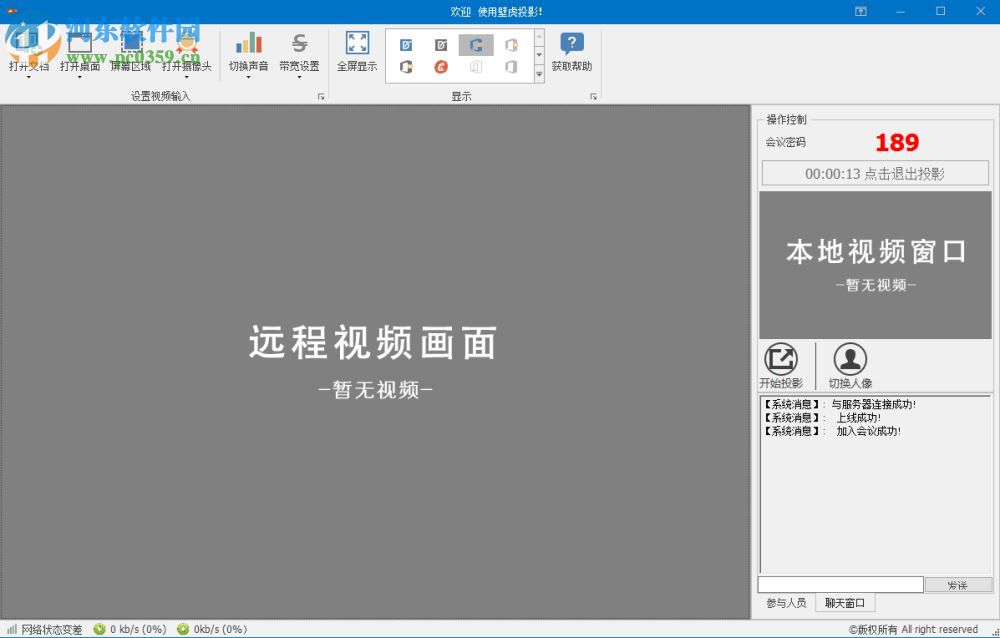Open a document with 打开文档 icon

(28, 50)
